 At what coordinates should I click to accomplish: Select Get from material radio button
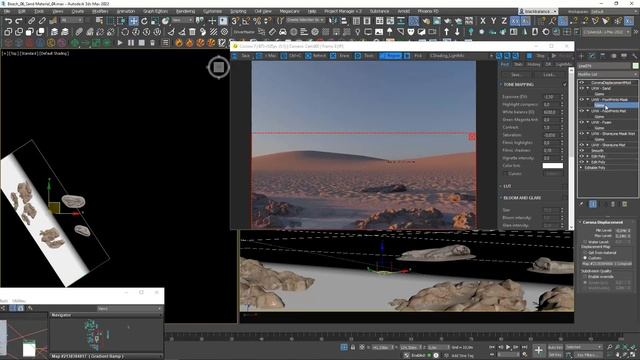pos(585,253)
